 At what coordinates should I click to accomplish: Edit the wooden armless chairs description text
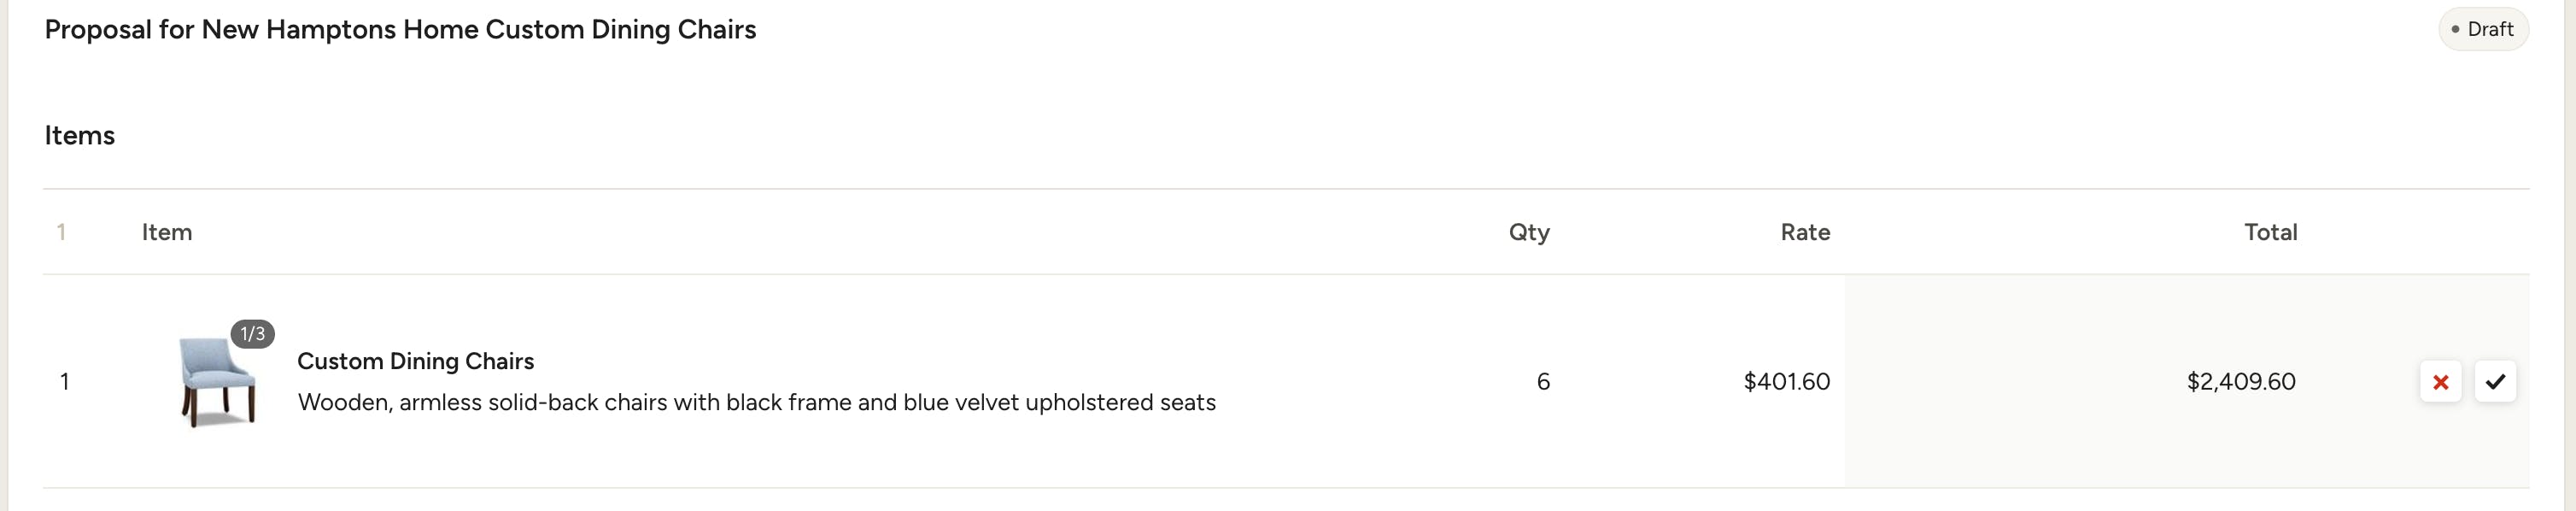pos(756,403)
